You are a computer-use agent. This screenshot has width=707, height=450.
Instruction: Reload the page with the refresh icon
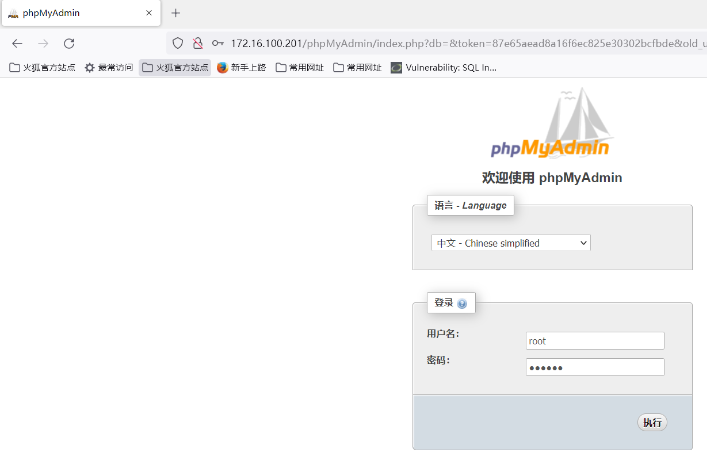pos(69,43)
